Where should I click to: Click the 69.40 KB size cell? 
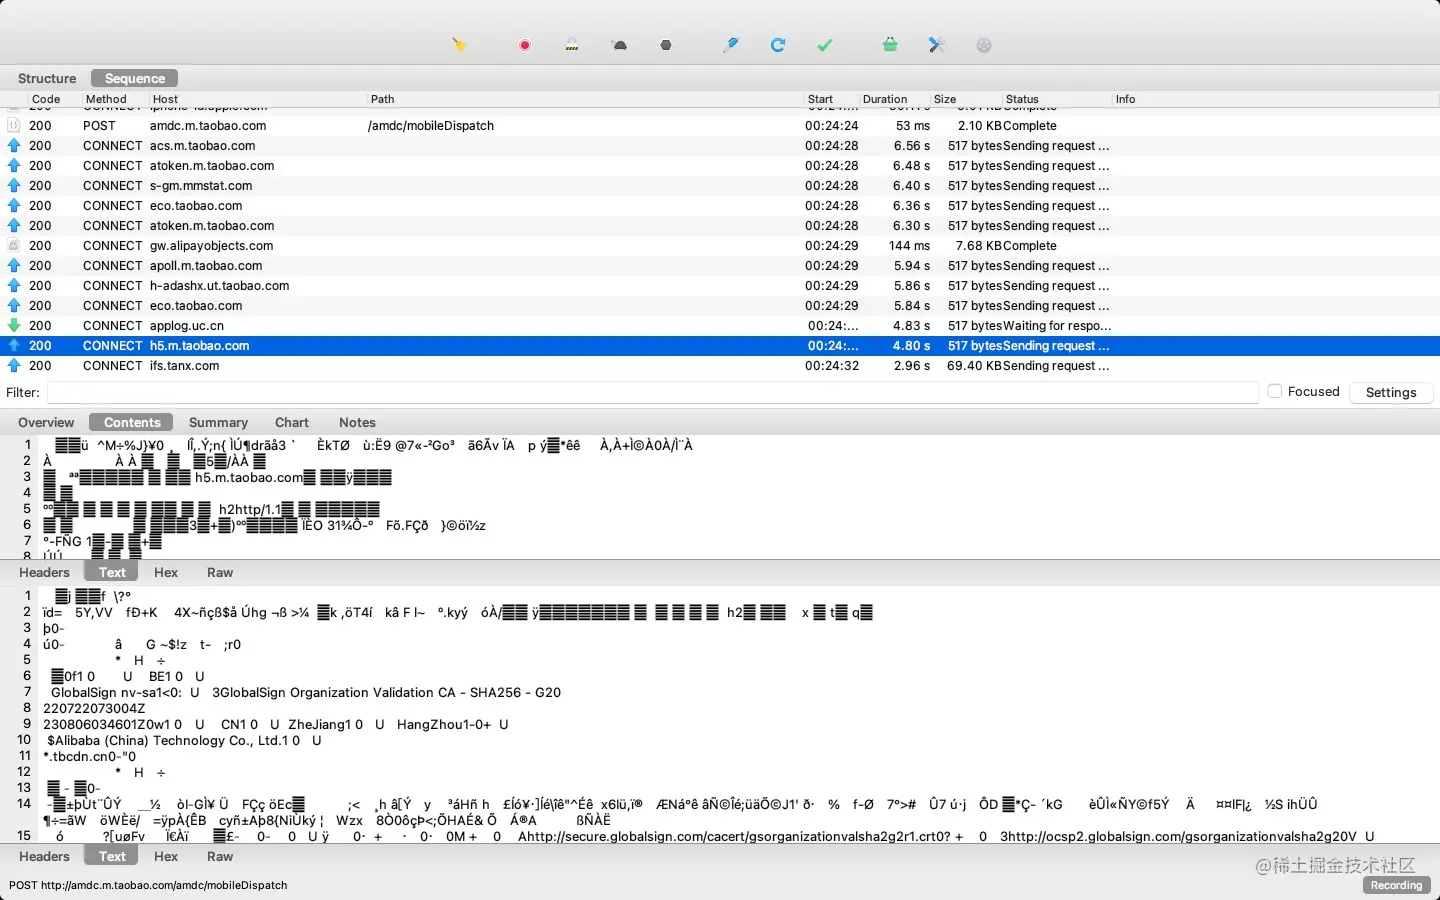click(x=974, y=366)
